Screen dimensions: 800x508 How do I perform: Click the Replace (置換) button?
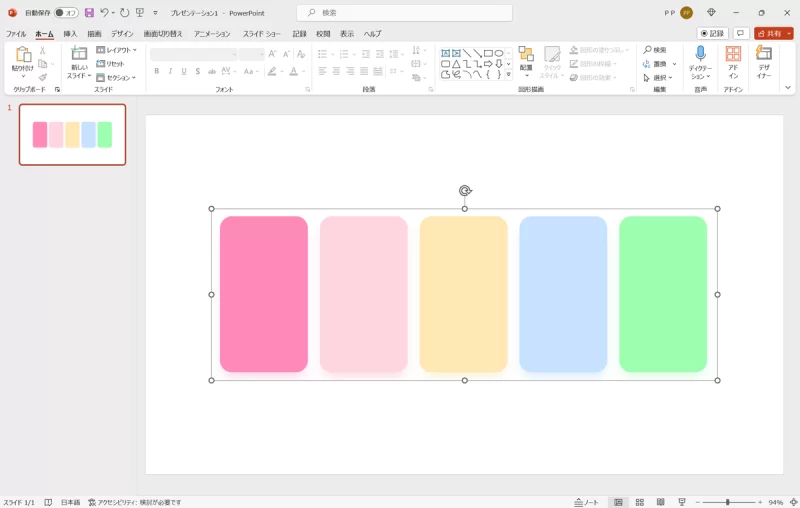pos(656,64)
